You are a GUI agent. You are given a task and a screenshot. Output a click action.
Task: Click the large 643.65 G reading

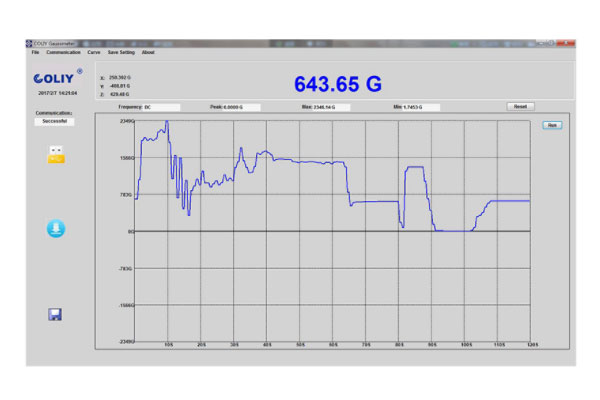[x=338, y=82]
